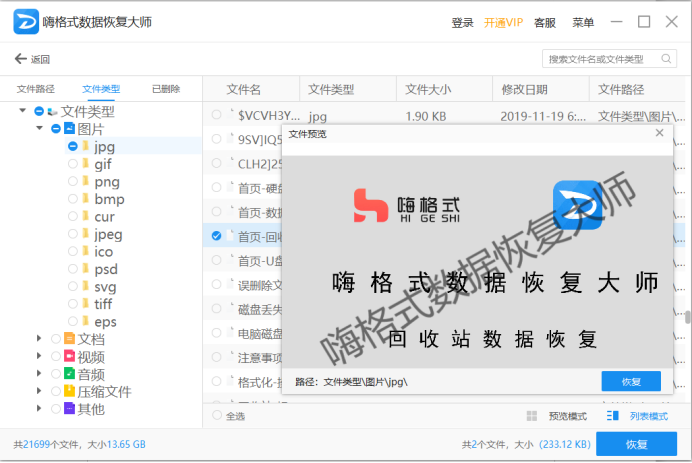
Task: Check the 音频 category checkbox
Action: [x=56, y=374]
